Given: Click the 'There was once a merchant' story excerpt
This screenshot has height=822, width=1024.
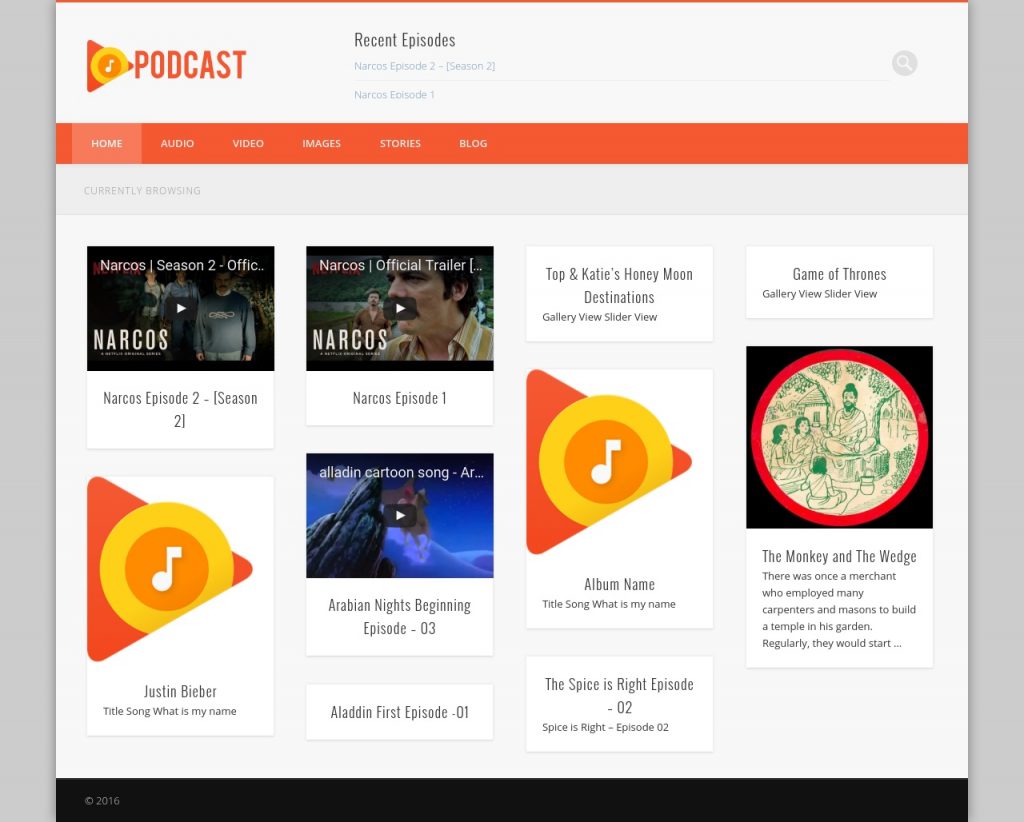Looking at the screenshot, I should tap(839, 610).
